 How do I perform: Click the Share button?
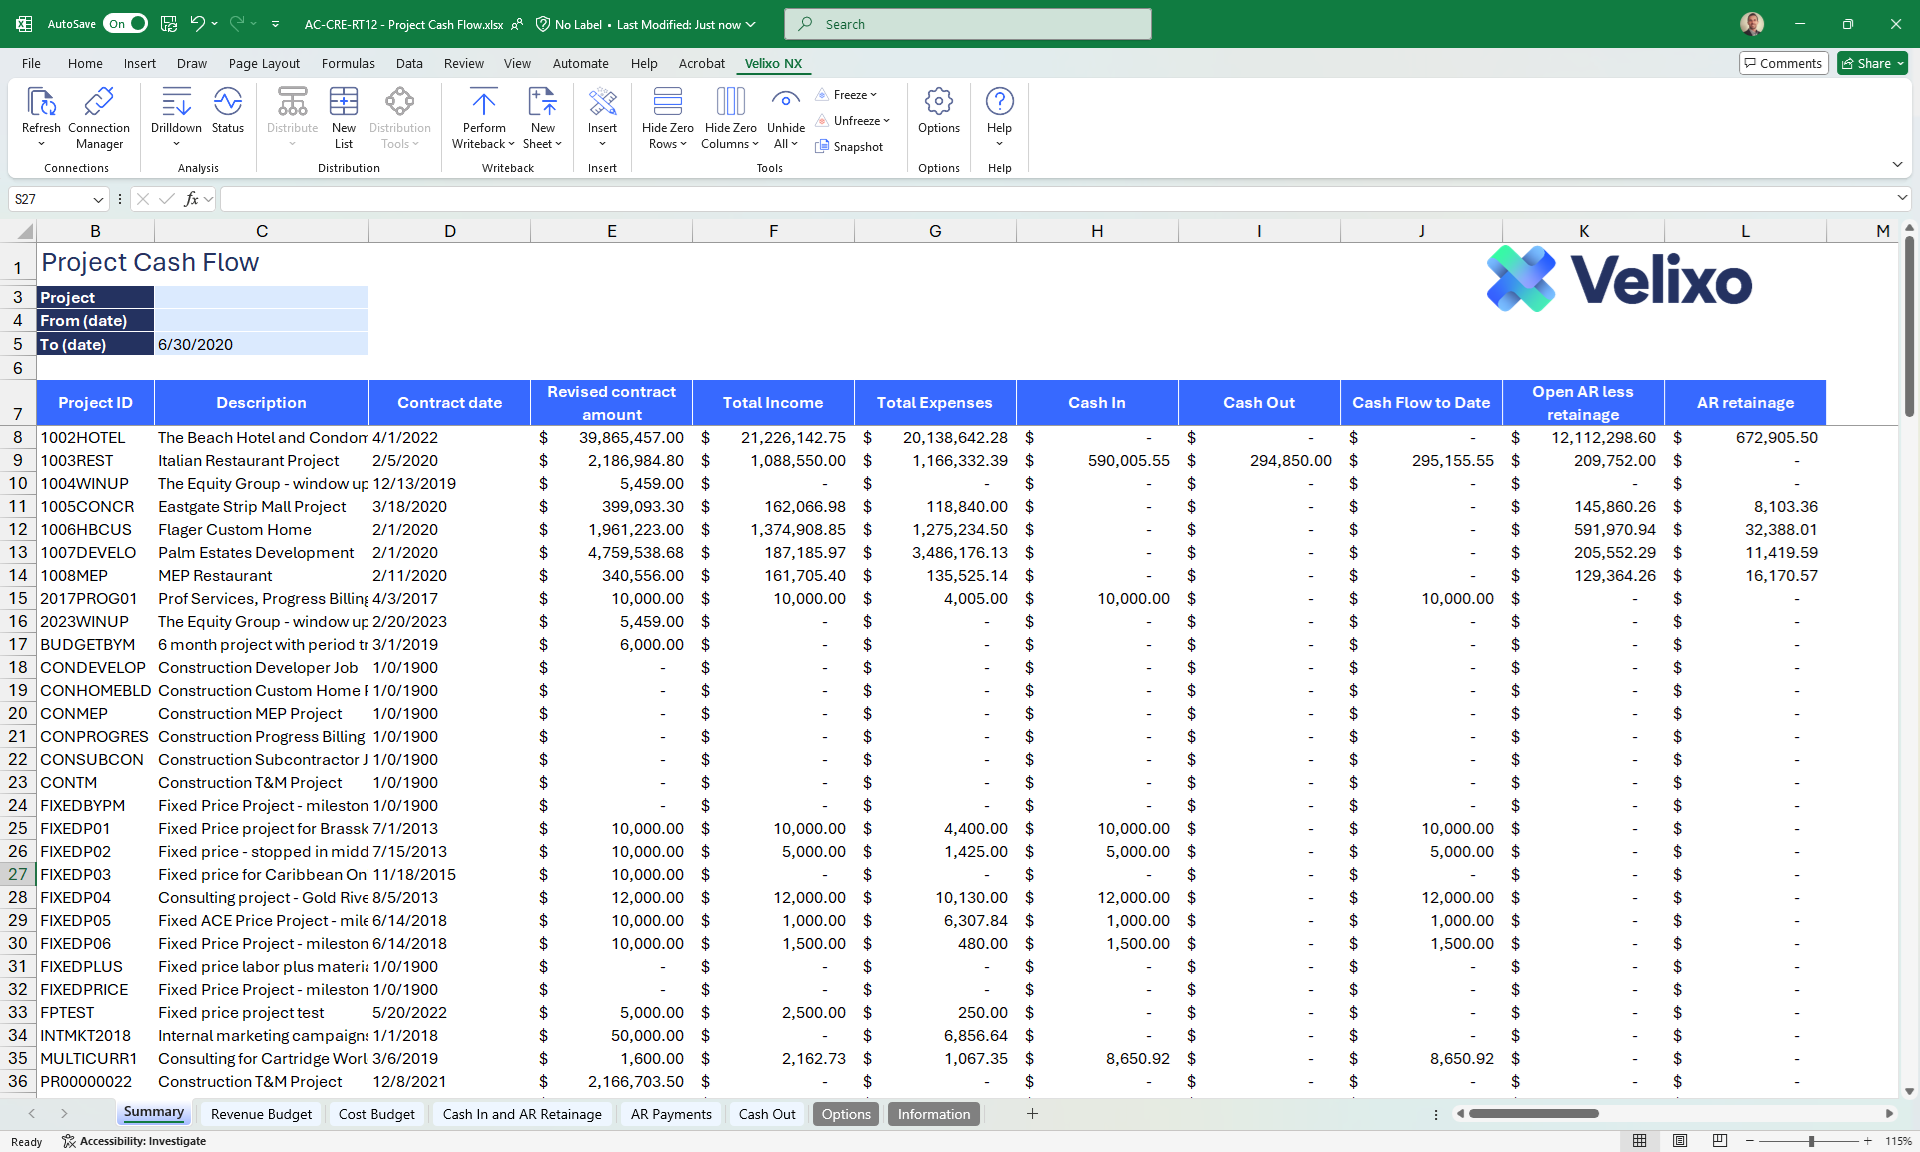[x=1872, y=63]
